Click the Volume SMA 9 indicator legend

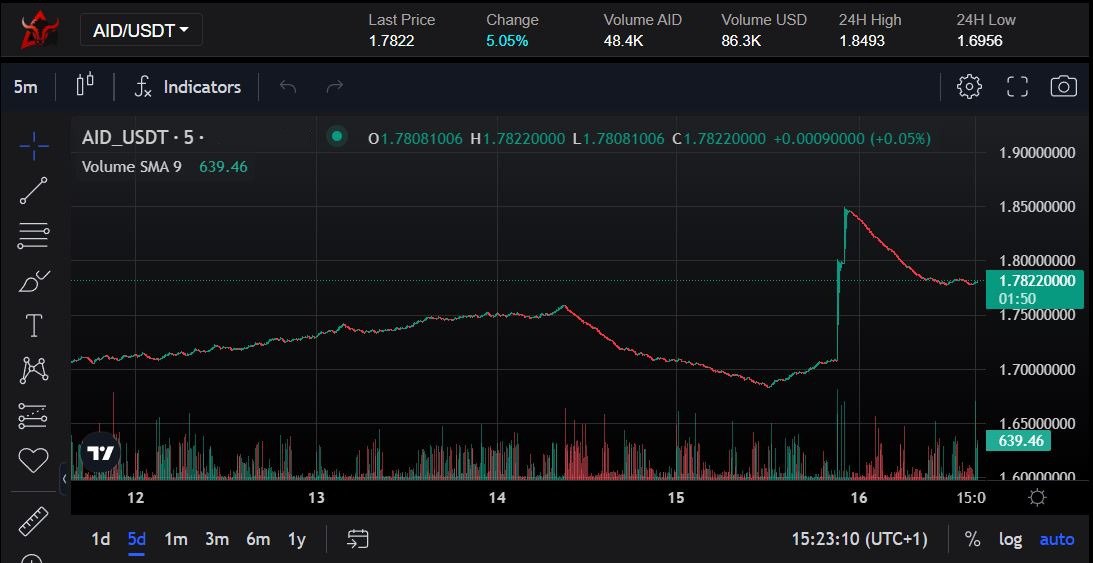click(x=132, y=167)
